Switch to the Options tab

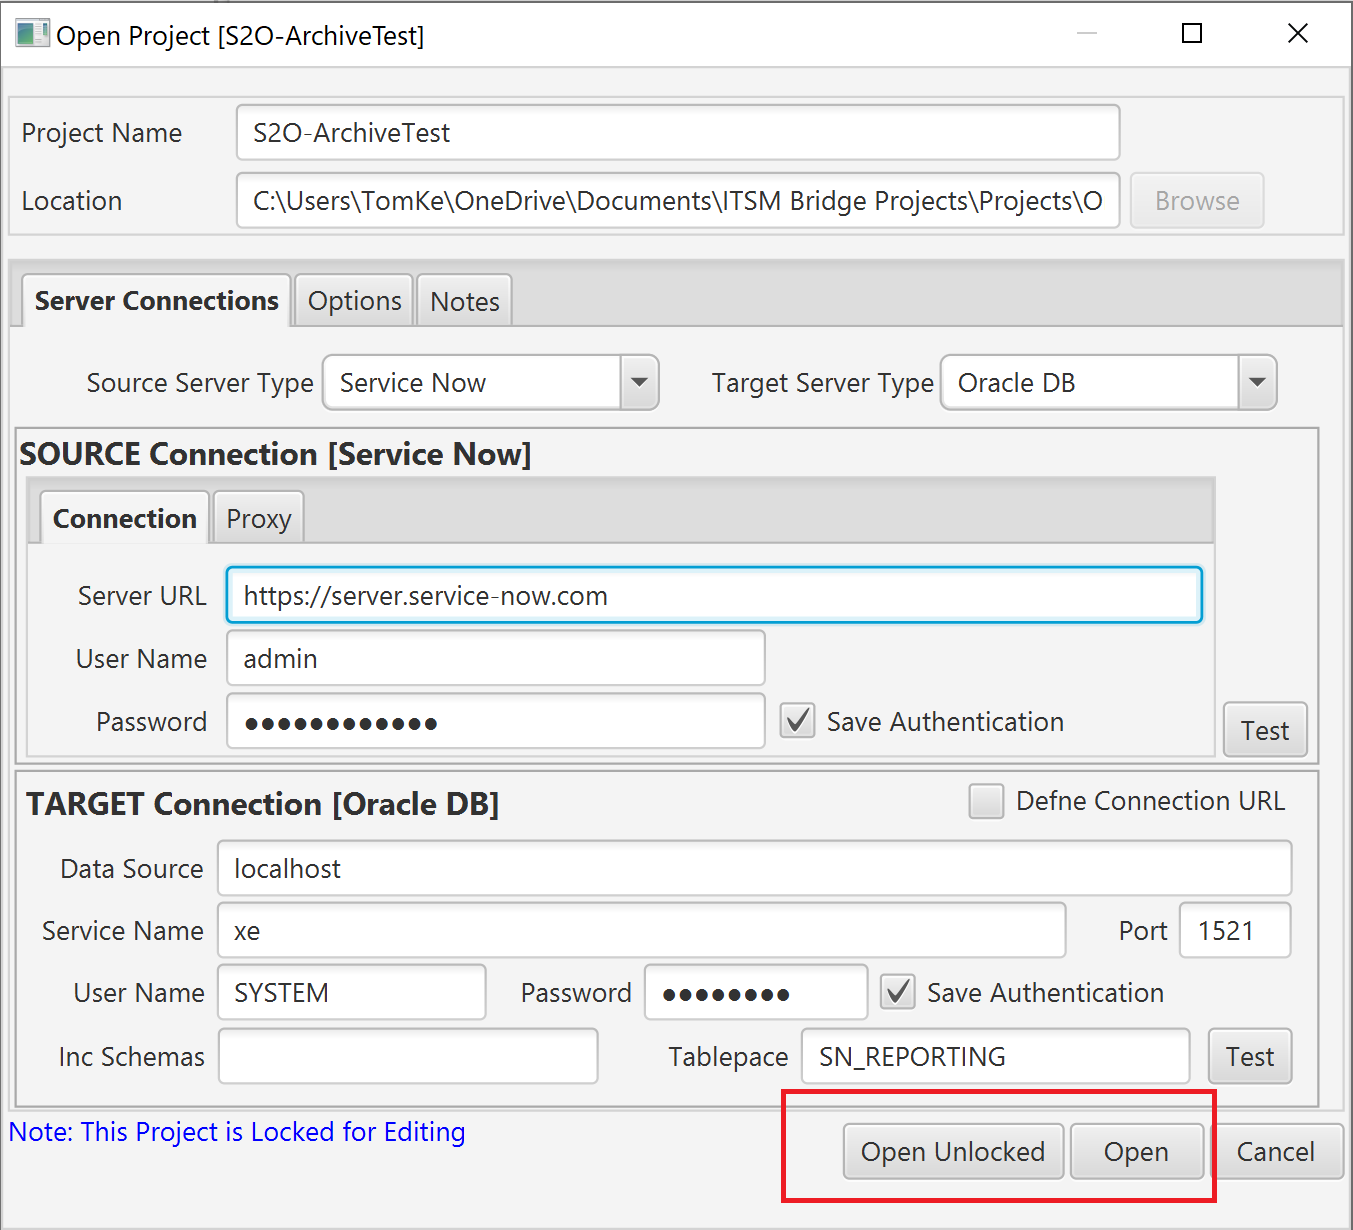pos(355,301)
